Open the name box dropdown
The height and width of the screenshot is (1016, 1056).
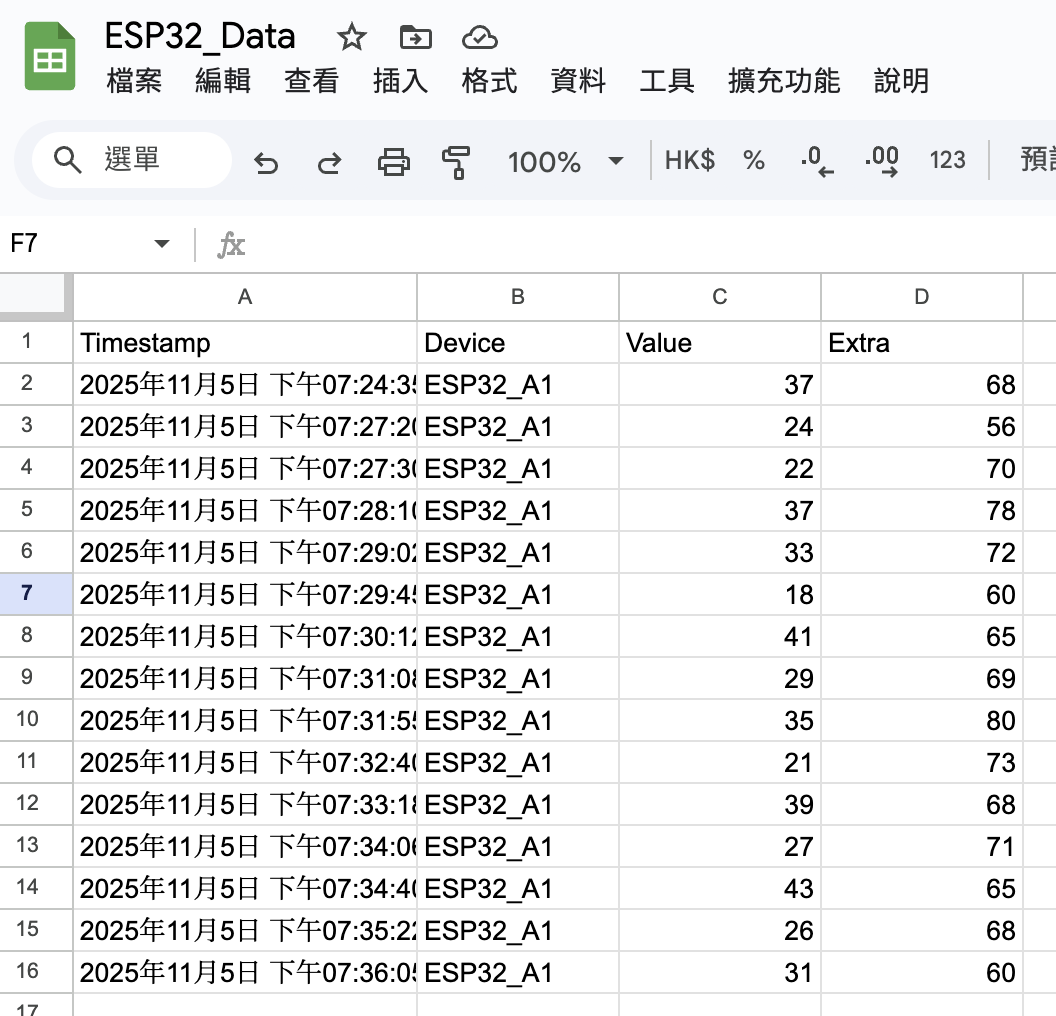(x=161, y=242)
